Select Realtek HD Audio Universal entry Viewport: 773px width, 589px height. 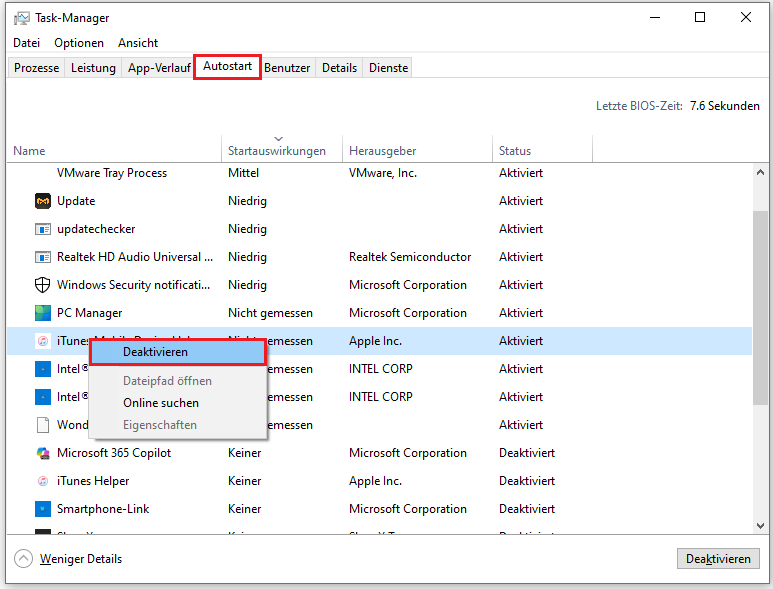click(x=135, y=257)
